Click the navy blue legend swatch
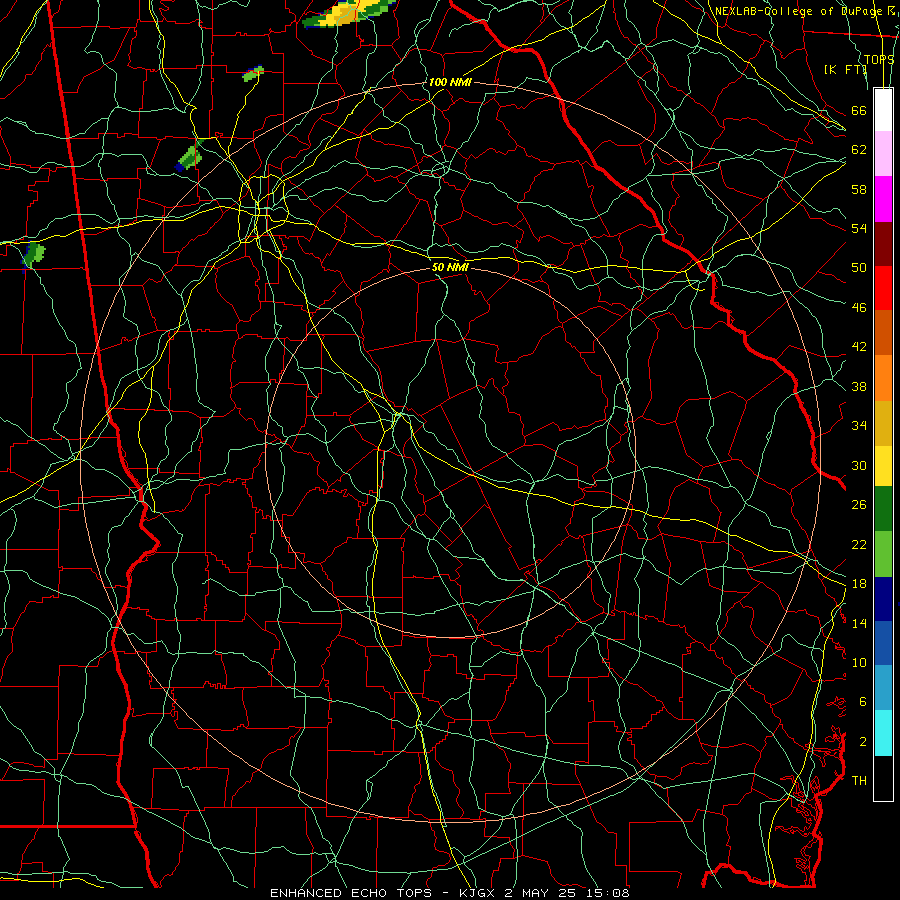Viewport: 900px width, 900px height. pyautogui.click(x=883, y=599)
